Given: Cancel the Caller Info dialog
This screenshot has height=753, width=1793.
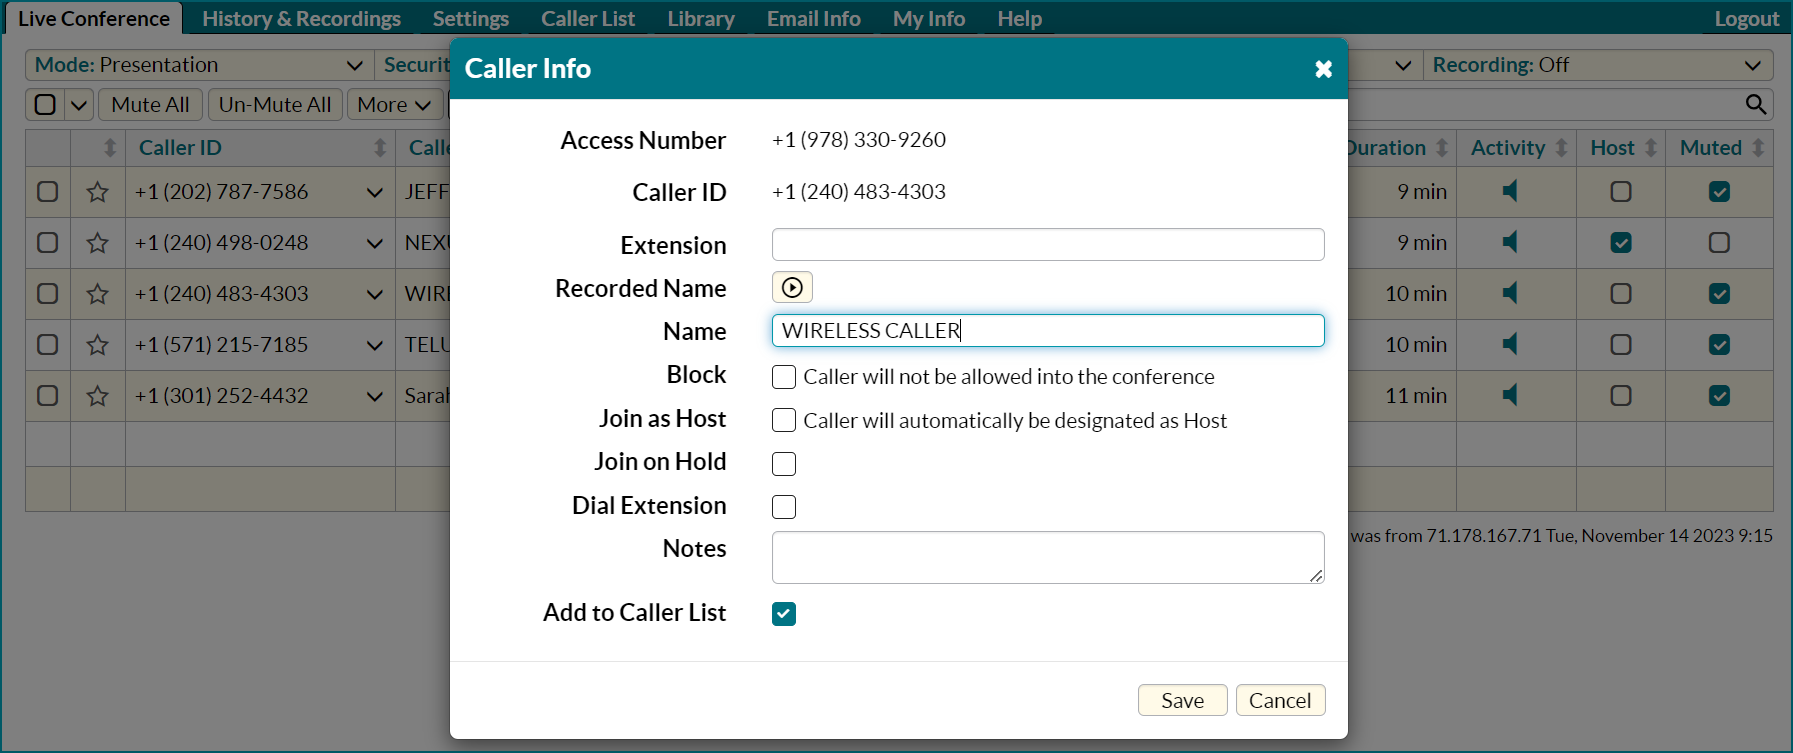Looking at the screenshot, I should tap(1280, 700).
